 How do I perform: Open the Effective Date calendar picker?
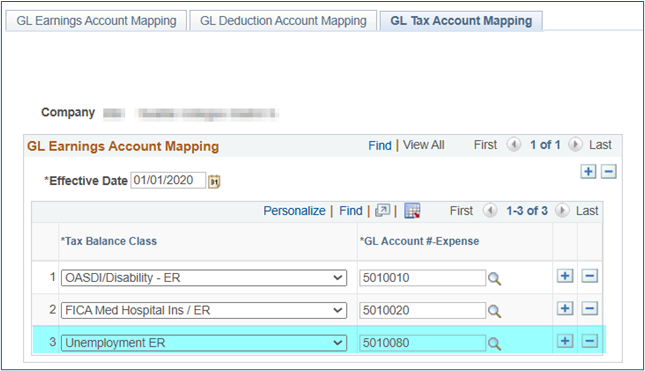click(x=214, y=181)
